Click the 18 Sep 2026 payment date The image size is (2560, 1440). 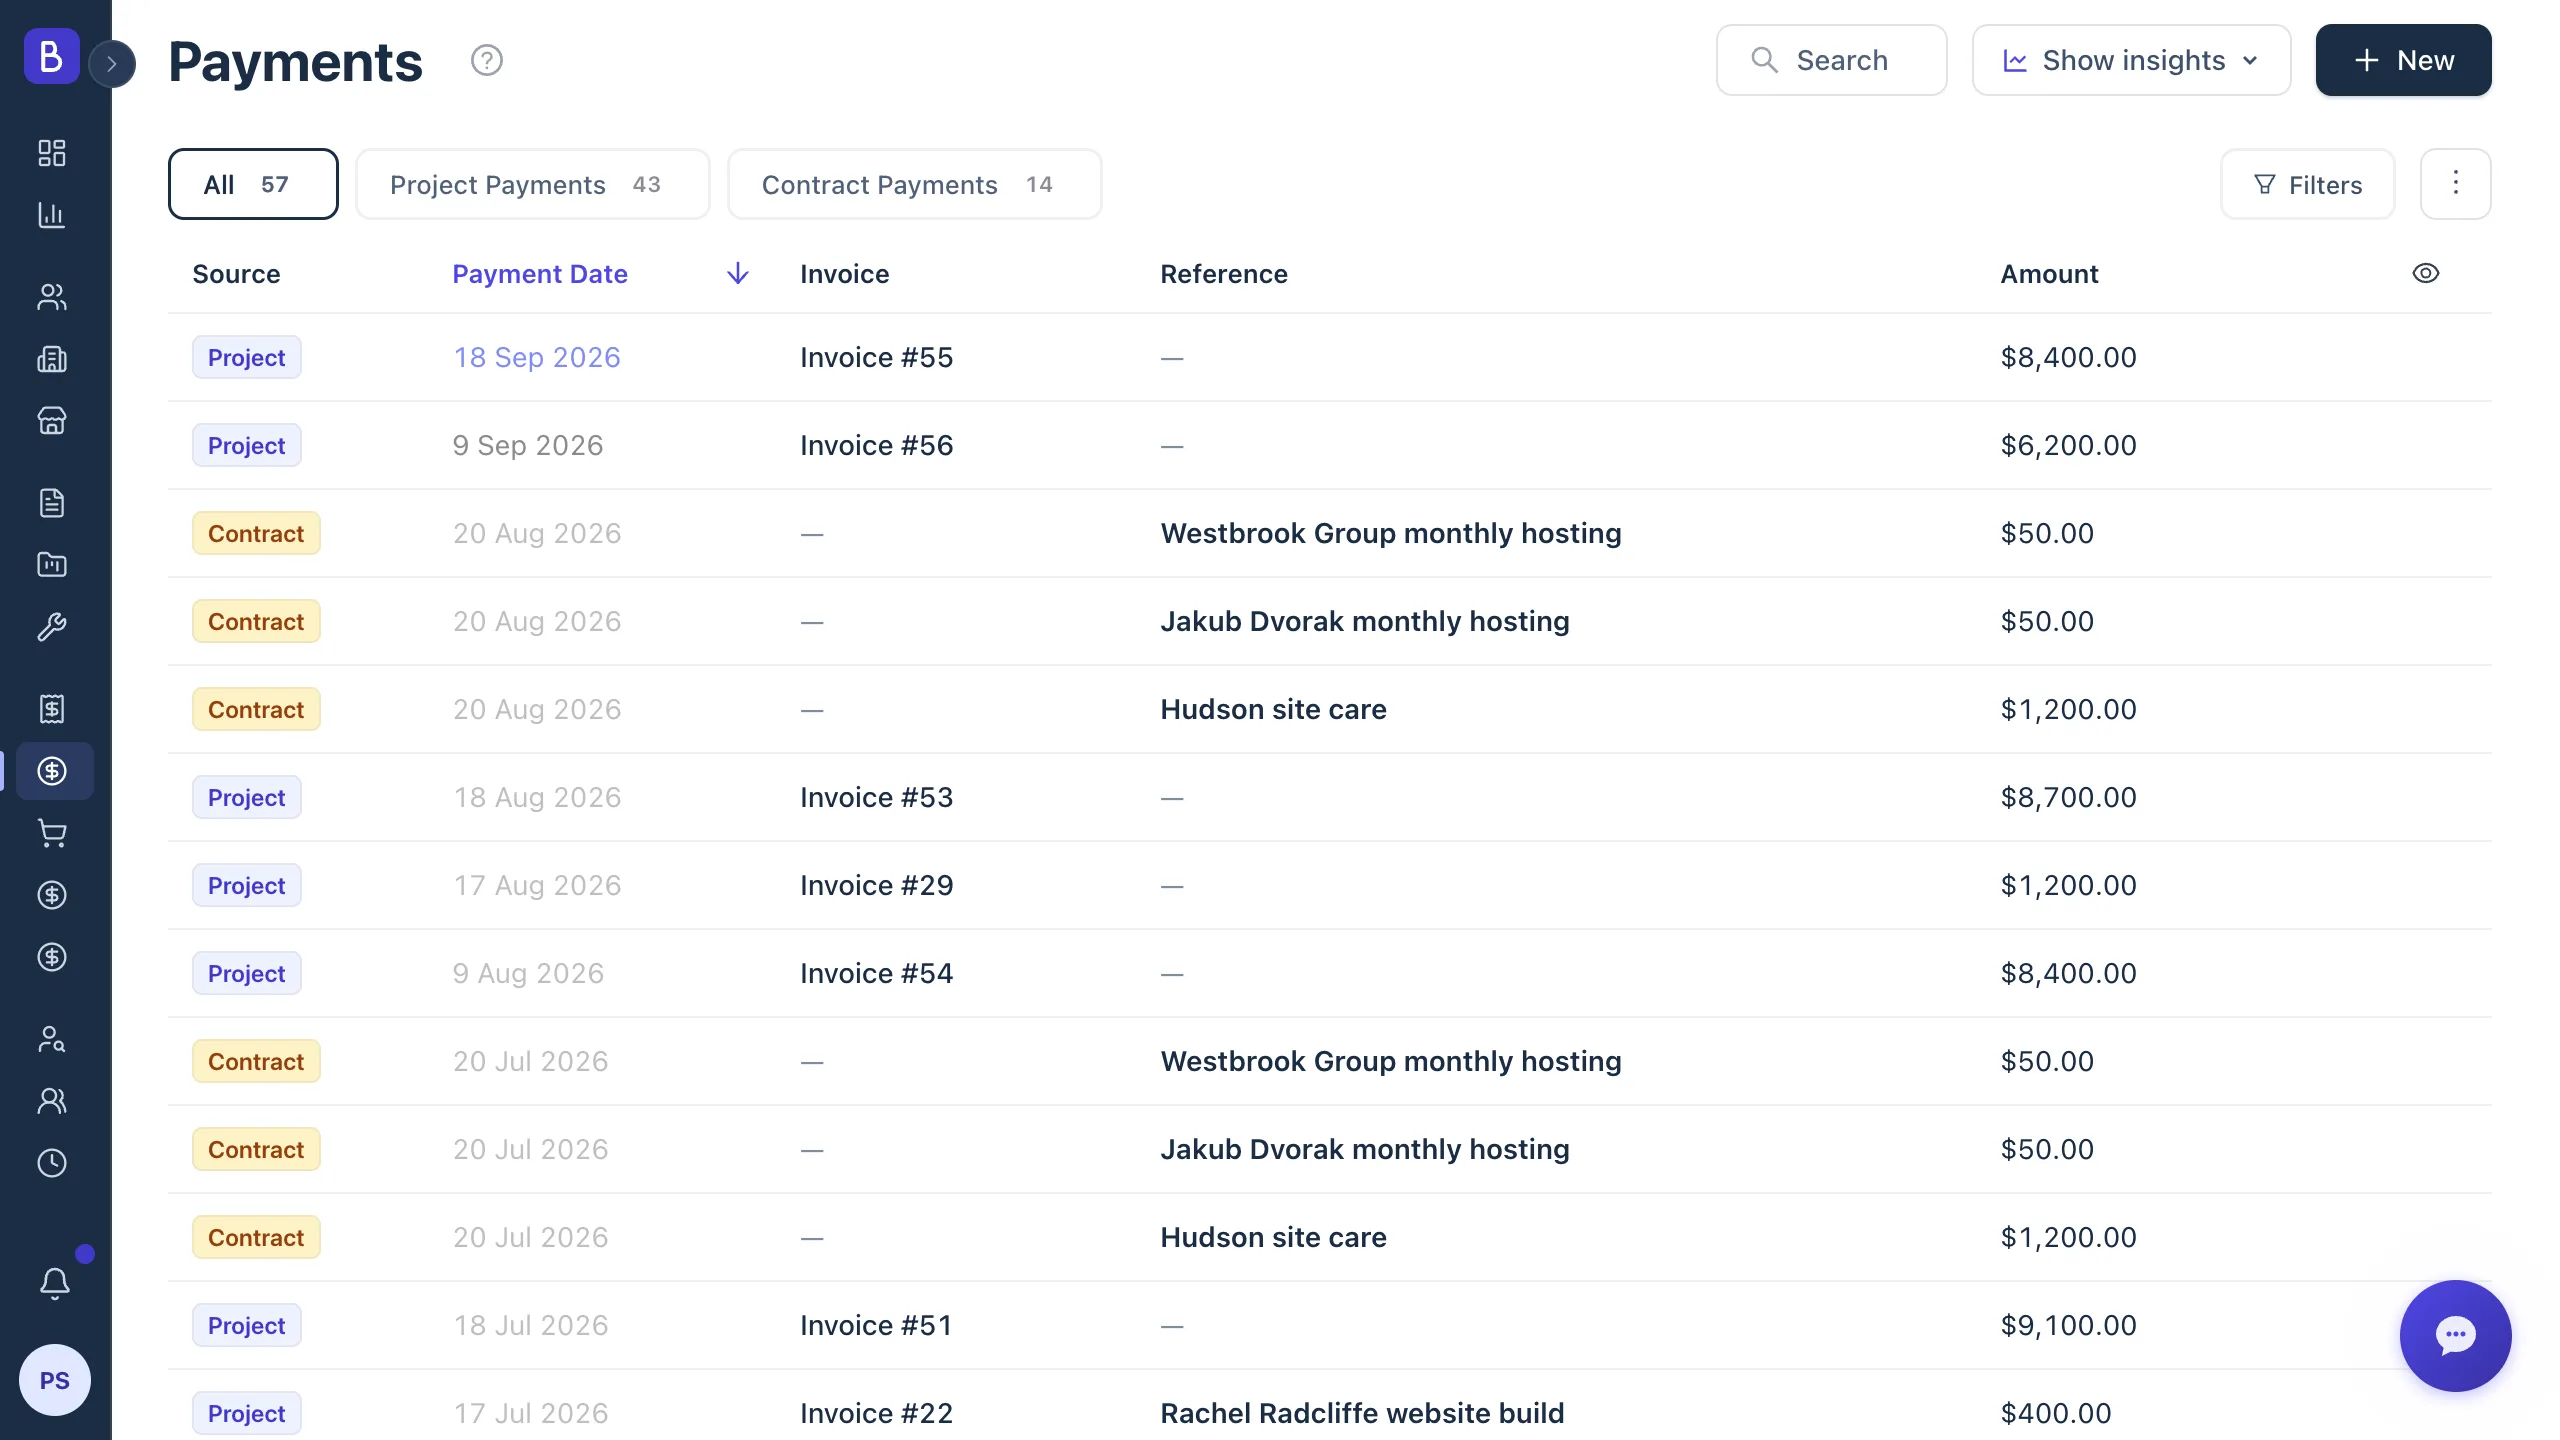click(x=537, y=357)
